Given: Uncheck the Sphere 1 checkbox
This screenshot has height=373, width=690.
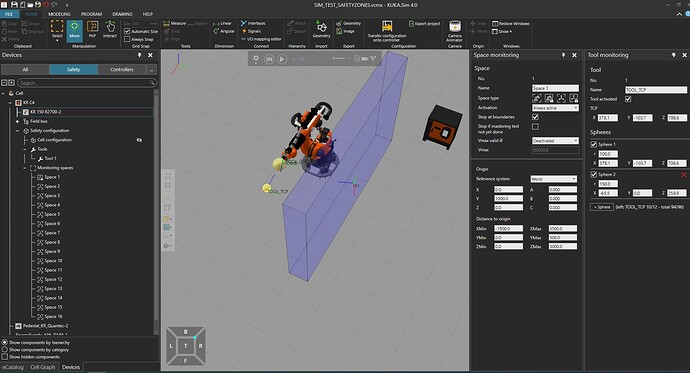Looking at the screenshot, I should (594, 144).
